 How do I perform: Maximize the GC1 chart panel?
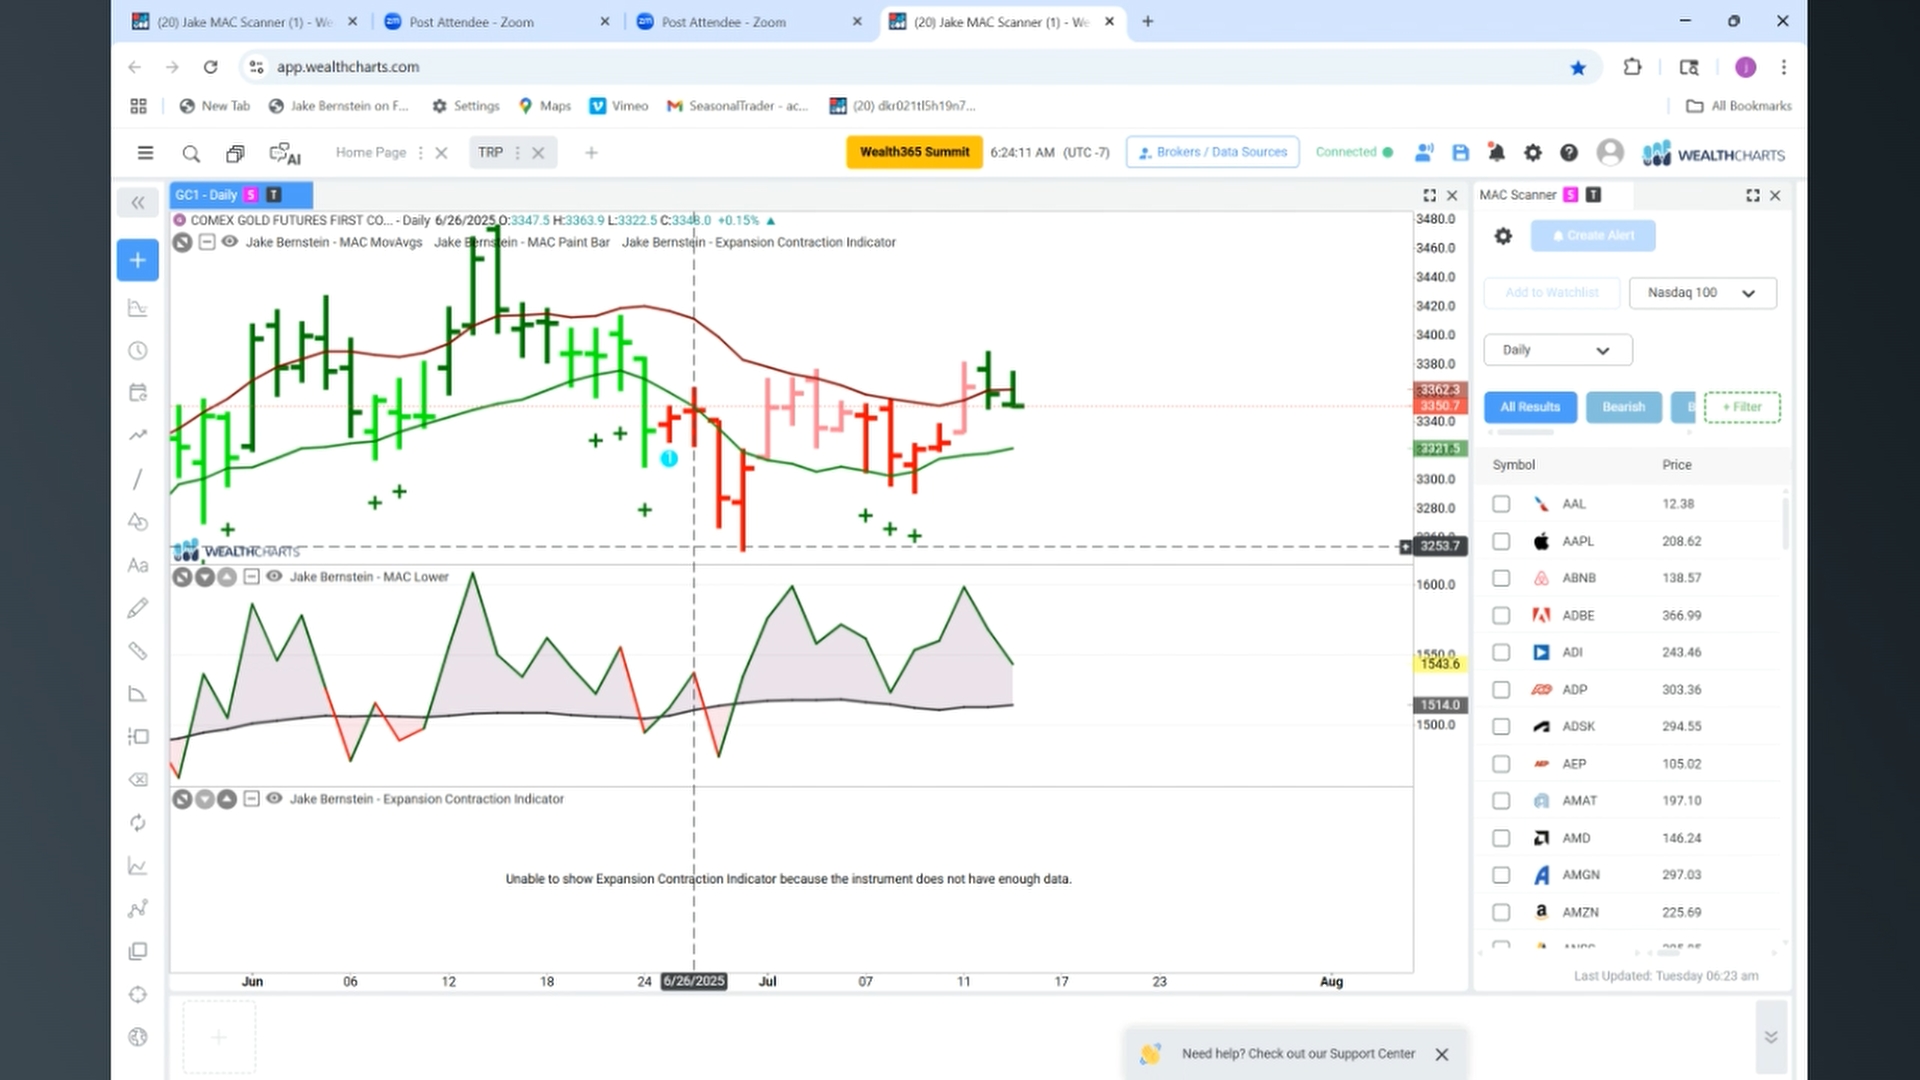tap(1430, 195)
